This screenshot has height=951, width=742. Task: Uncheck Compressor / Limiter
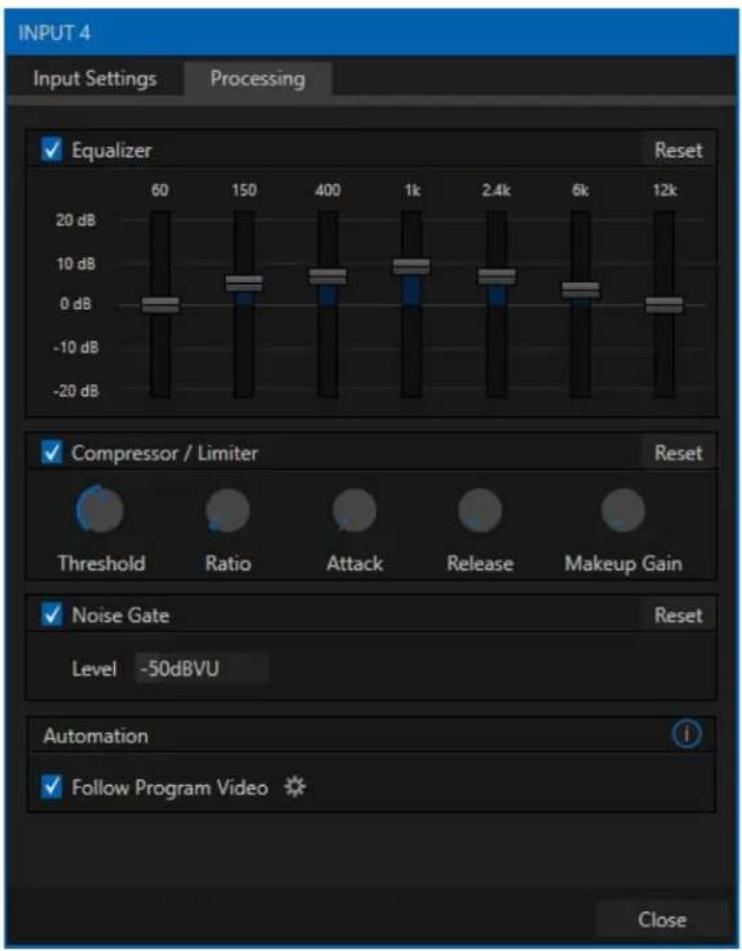52,452
